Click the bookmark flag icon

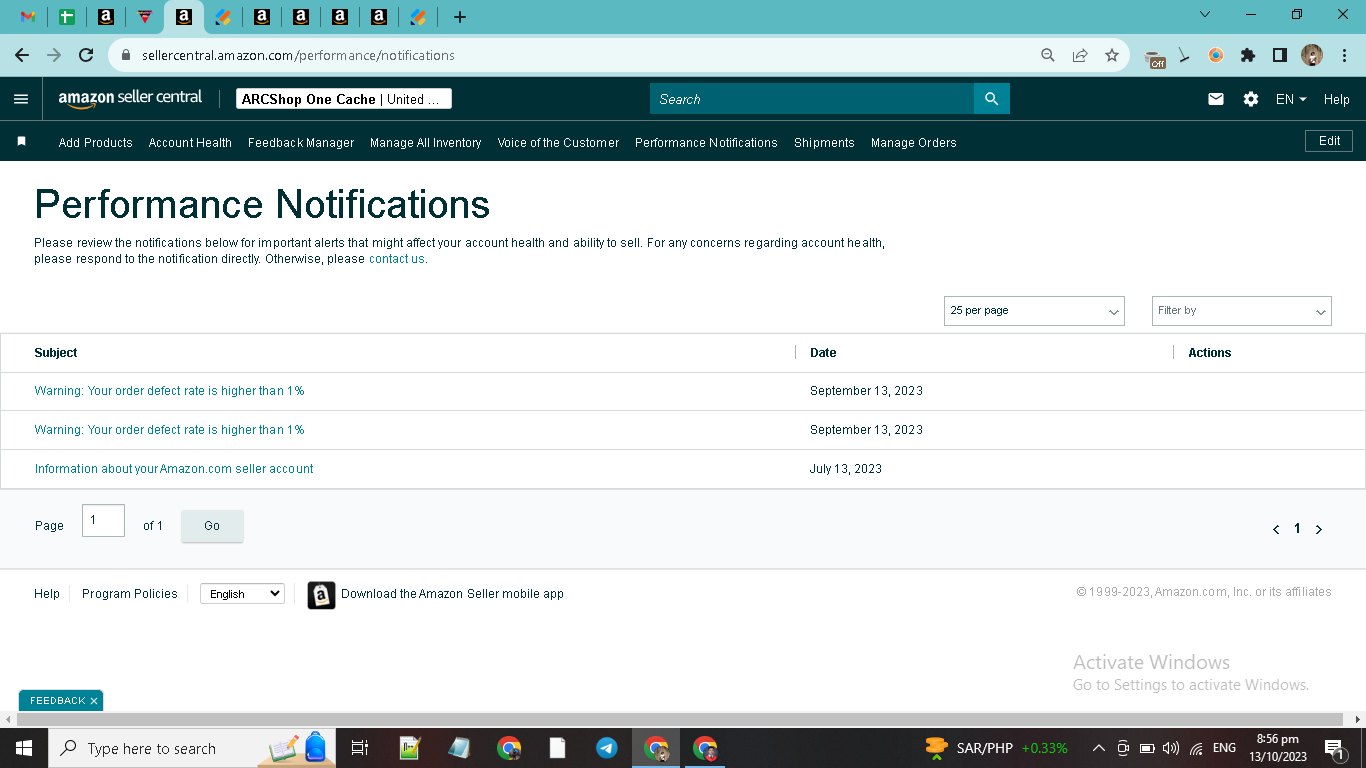[x=21, y=142]
